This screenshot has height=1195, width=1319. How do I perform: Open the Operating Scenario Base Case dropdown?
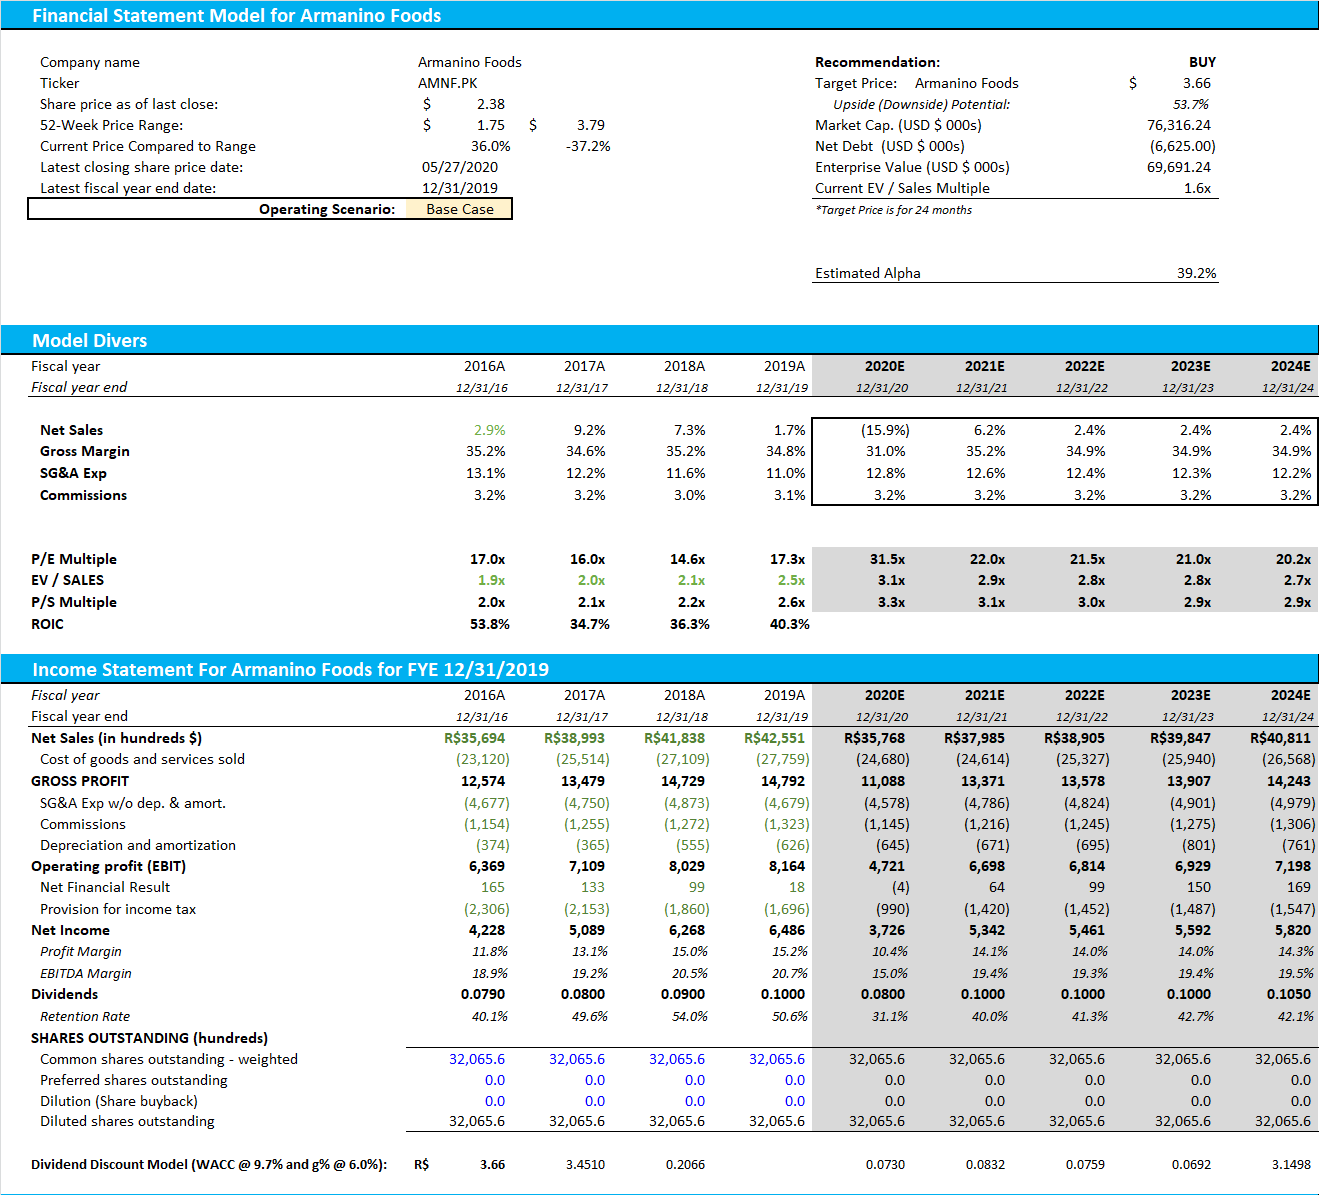tap(457, 208)
